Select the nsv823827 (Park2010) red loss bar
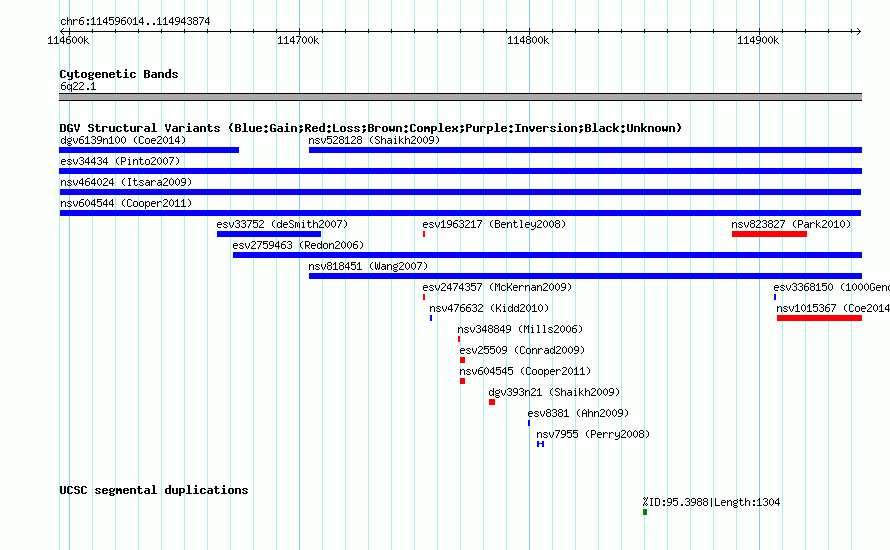This screenshot has width=890, height=550. 769,234
